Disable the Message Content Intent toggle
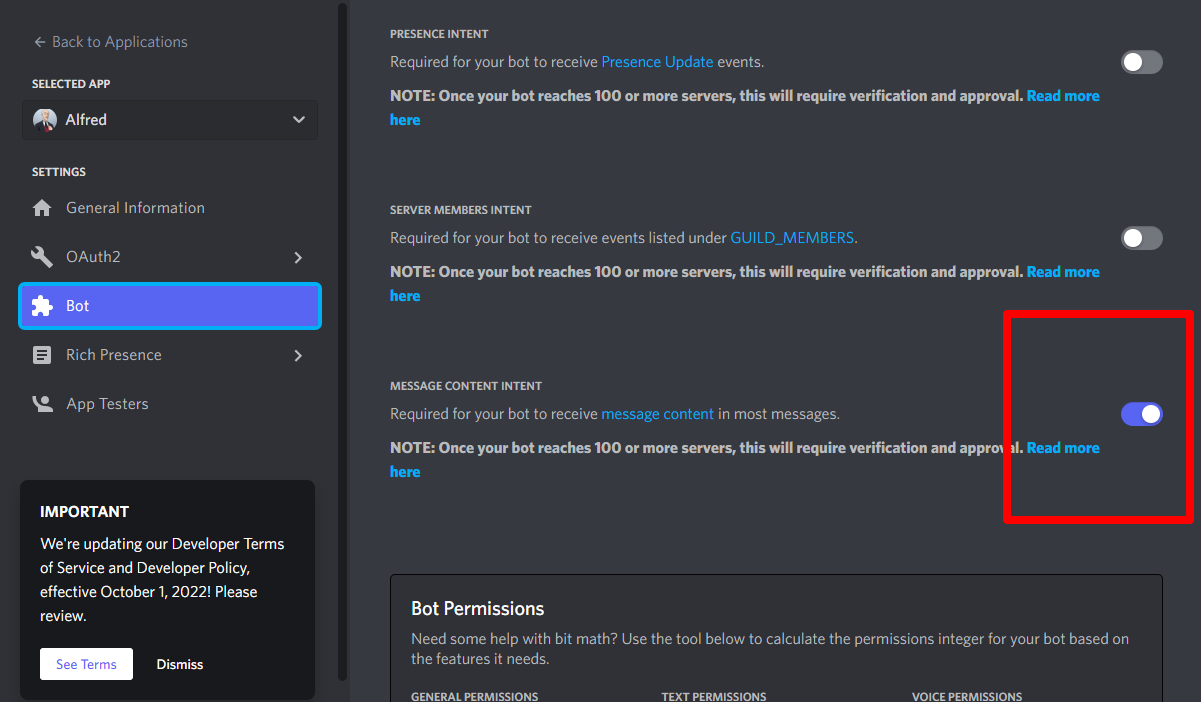The width and height of the screenshot is (1201, 702). [1141, 414]
